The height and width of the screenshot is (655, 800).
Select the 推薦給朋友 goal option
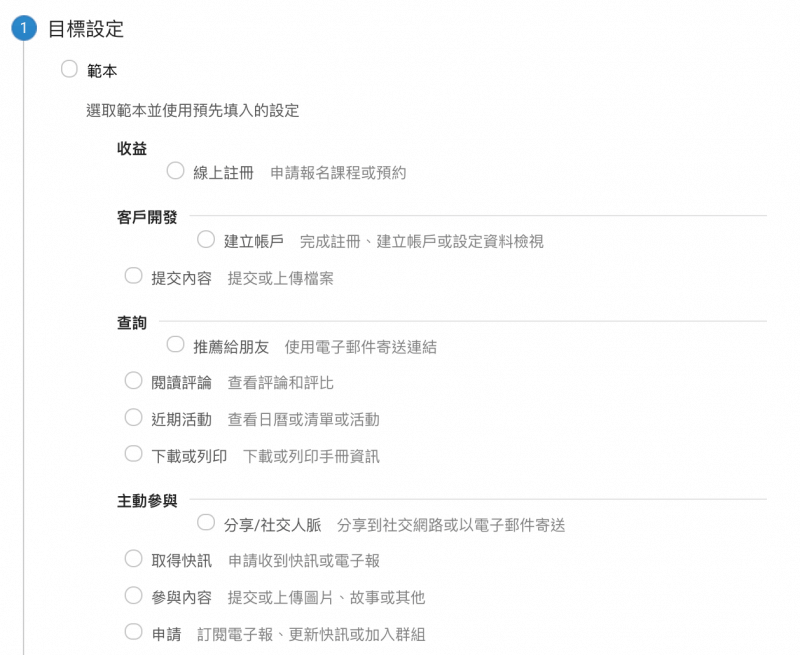tap(176, 345)
